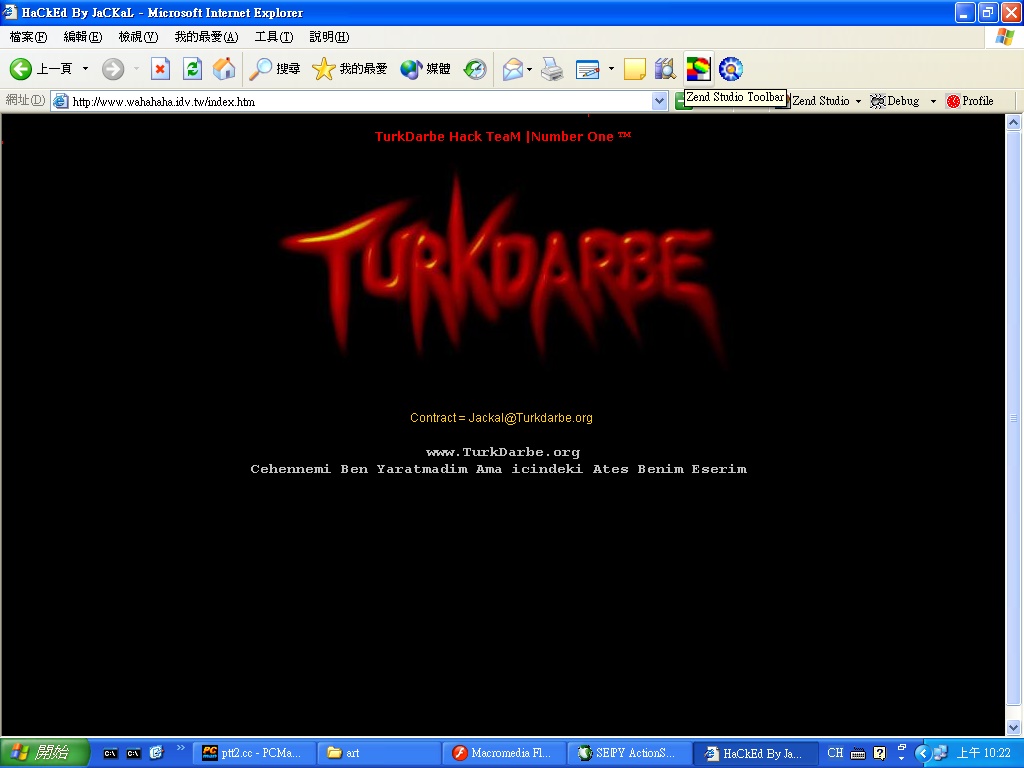Click the Jackal@Turkdarbe.org contact text
This screenshot has width=1024, height=768.
[x=530, y=418]
